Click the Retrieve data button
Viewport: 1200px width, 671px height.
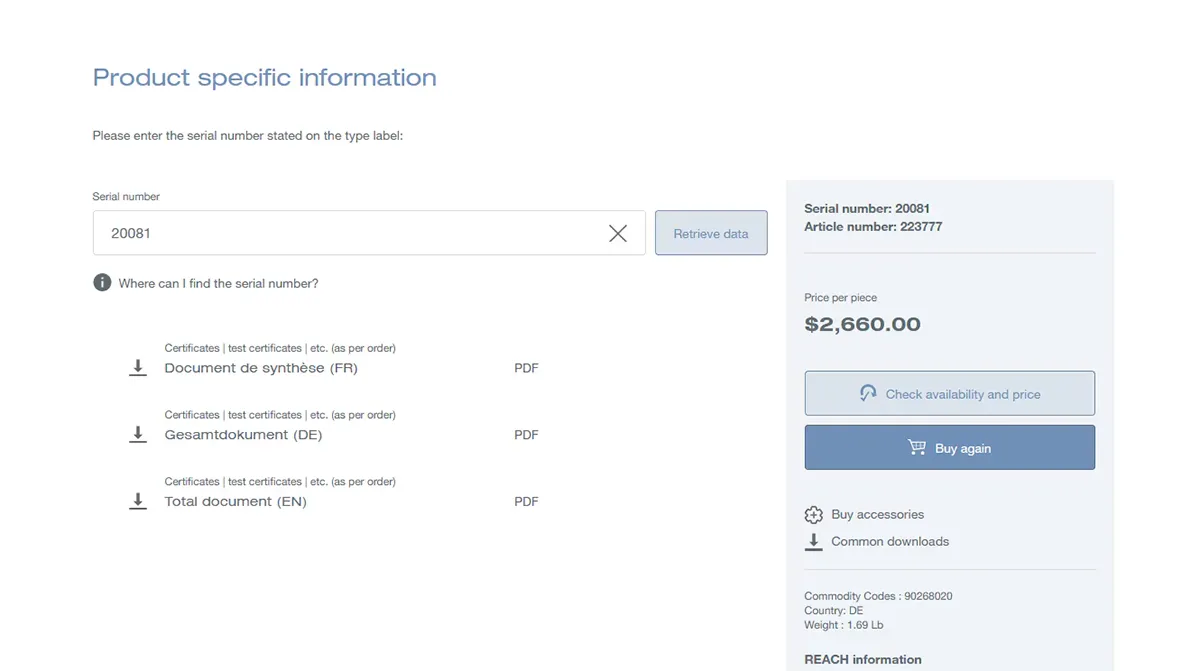(711, 233)
